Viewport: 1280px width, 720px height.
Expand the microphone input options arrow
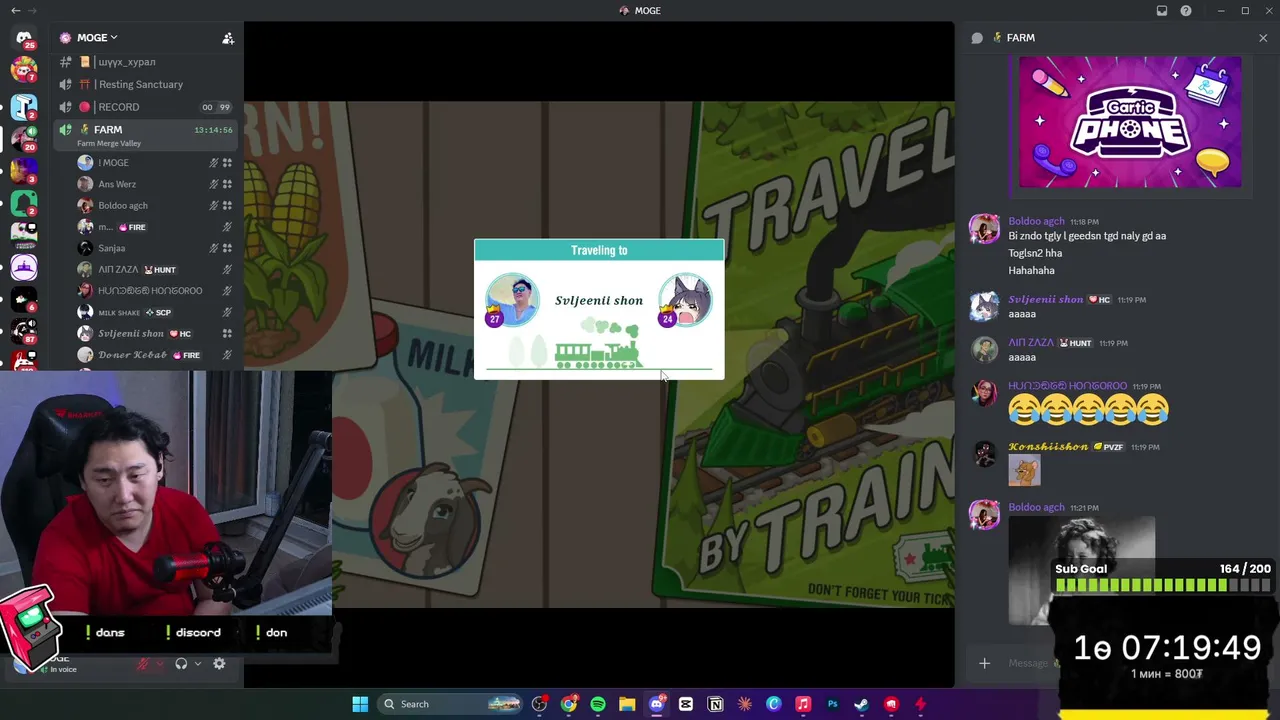[x=159, y=664]
